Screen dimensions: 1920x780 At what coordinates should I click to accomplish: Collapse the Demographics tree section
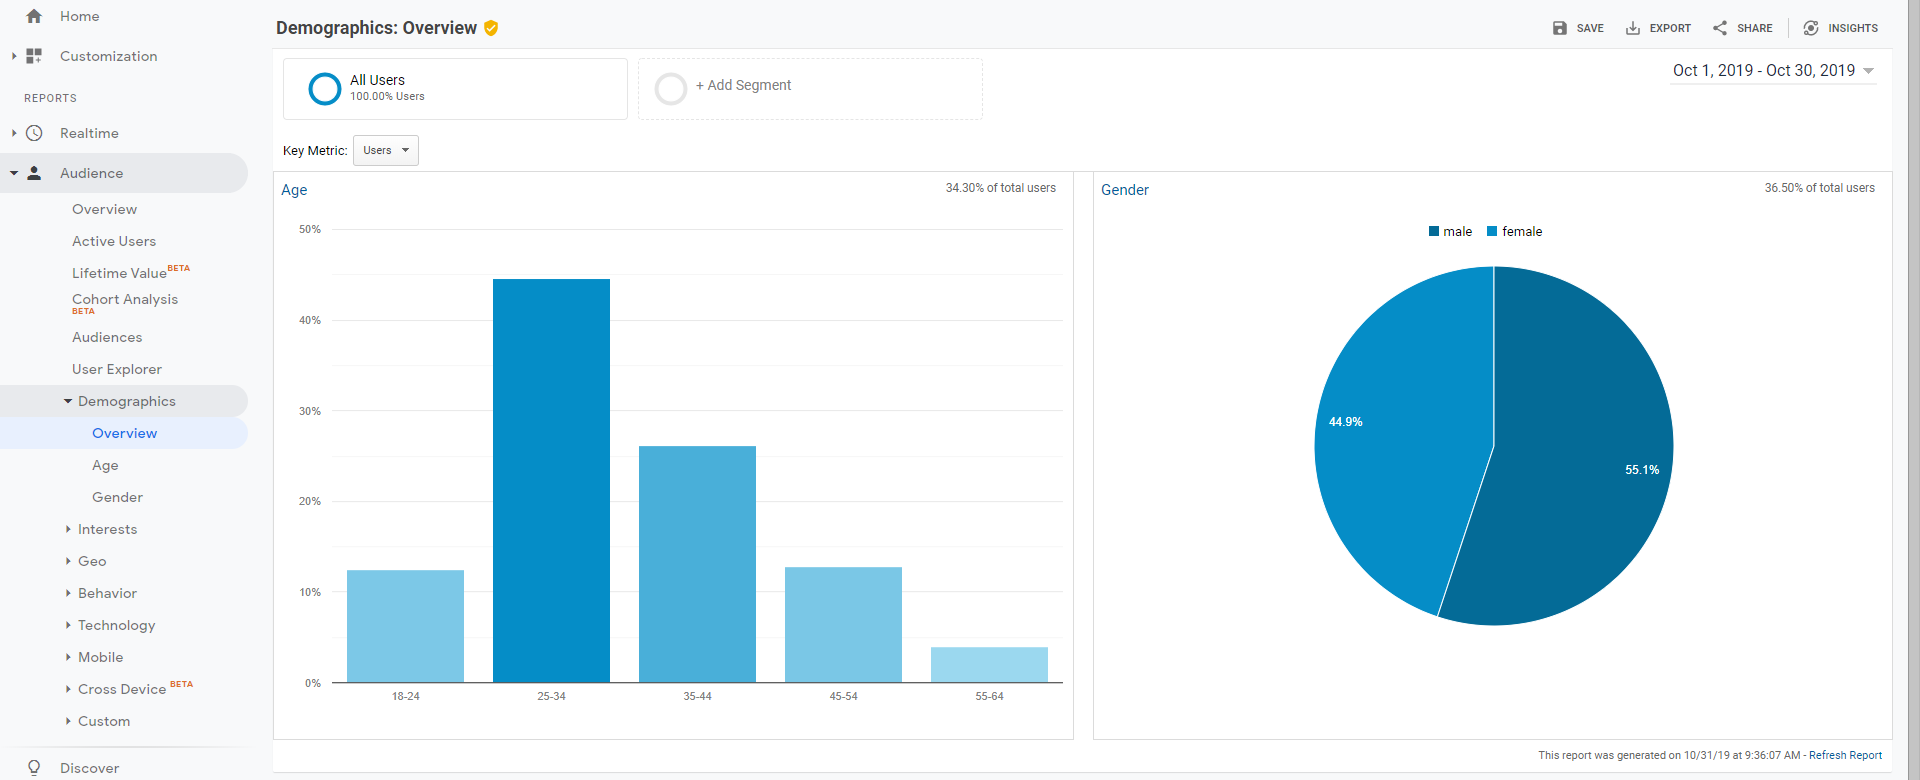68,401
